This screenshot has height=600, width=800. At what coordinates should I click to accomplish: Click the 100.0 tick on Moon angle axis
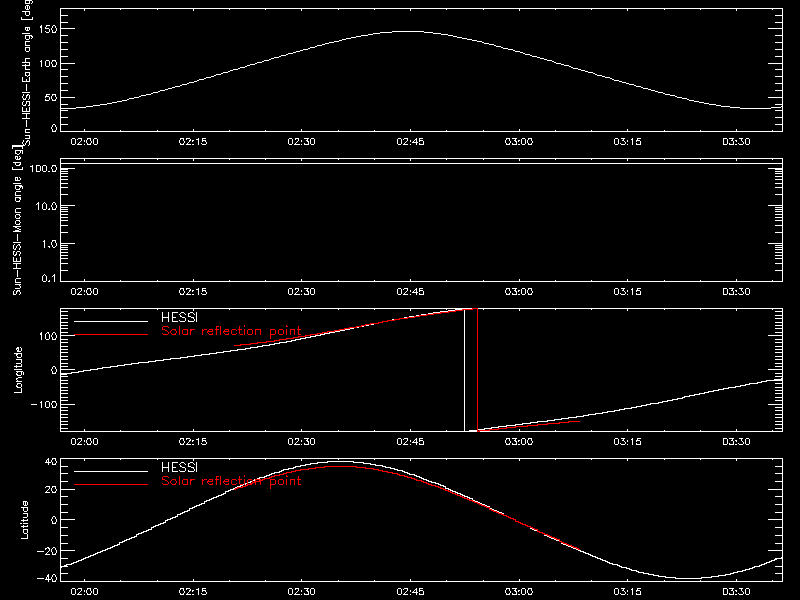click(x=43, y=168)
